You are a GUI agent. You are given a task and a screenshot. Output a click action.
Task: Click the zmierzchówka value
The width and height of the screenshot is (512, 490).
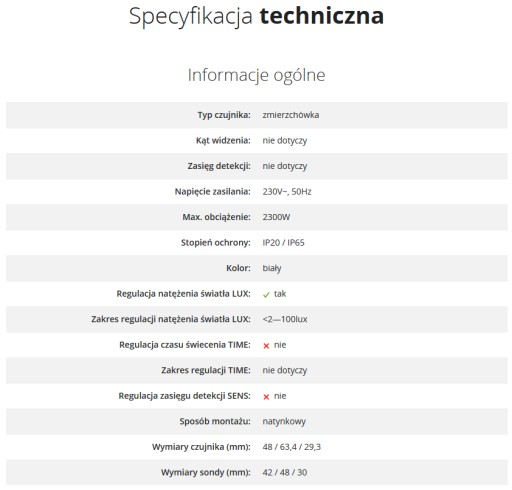(291, 115)
